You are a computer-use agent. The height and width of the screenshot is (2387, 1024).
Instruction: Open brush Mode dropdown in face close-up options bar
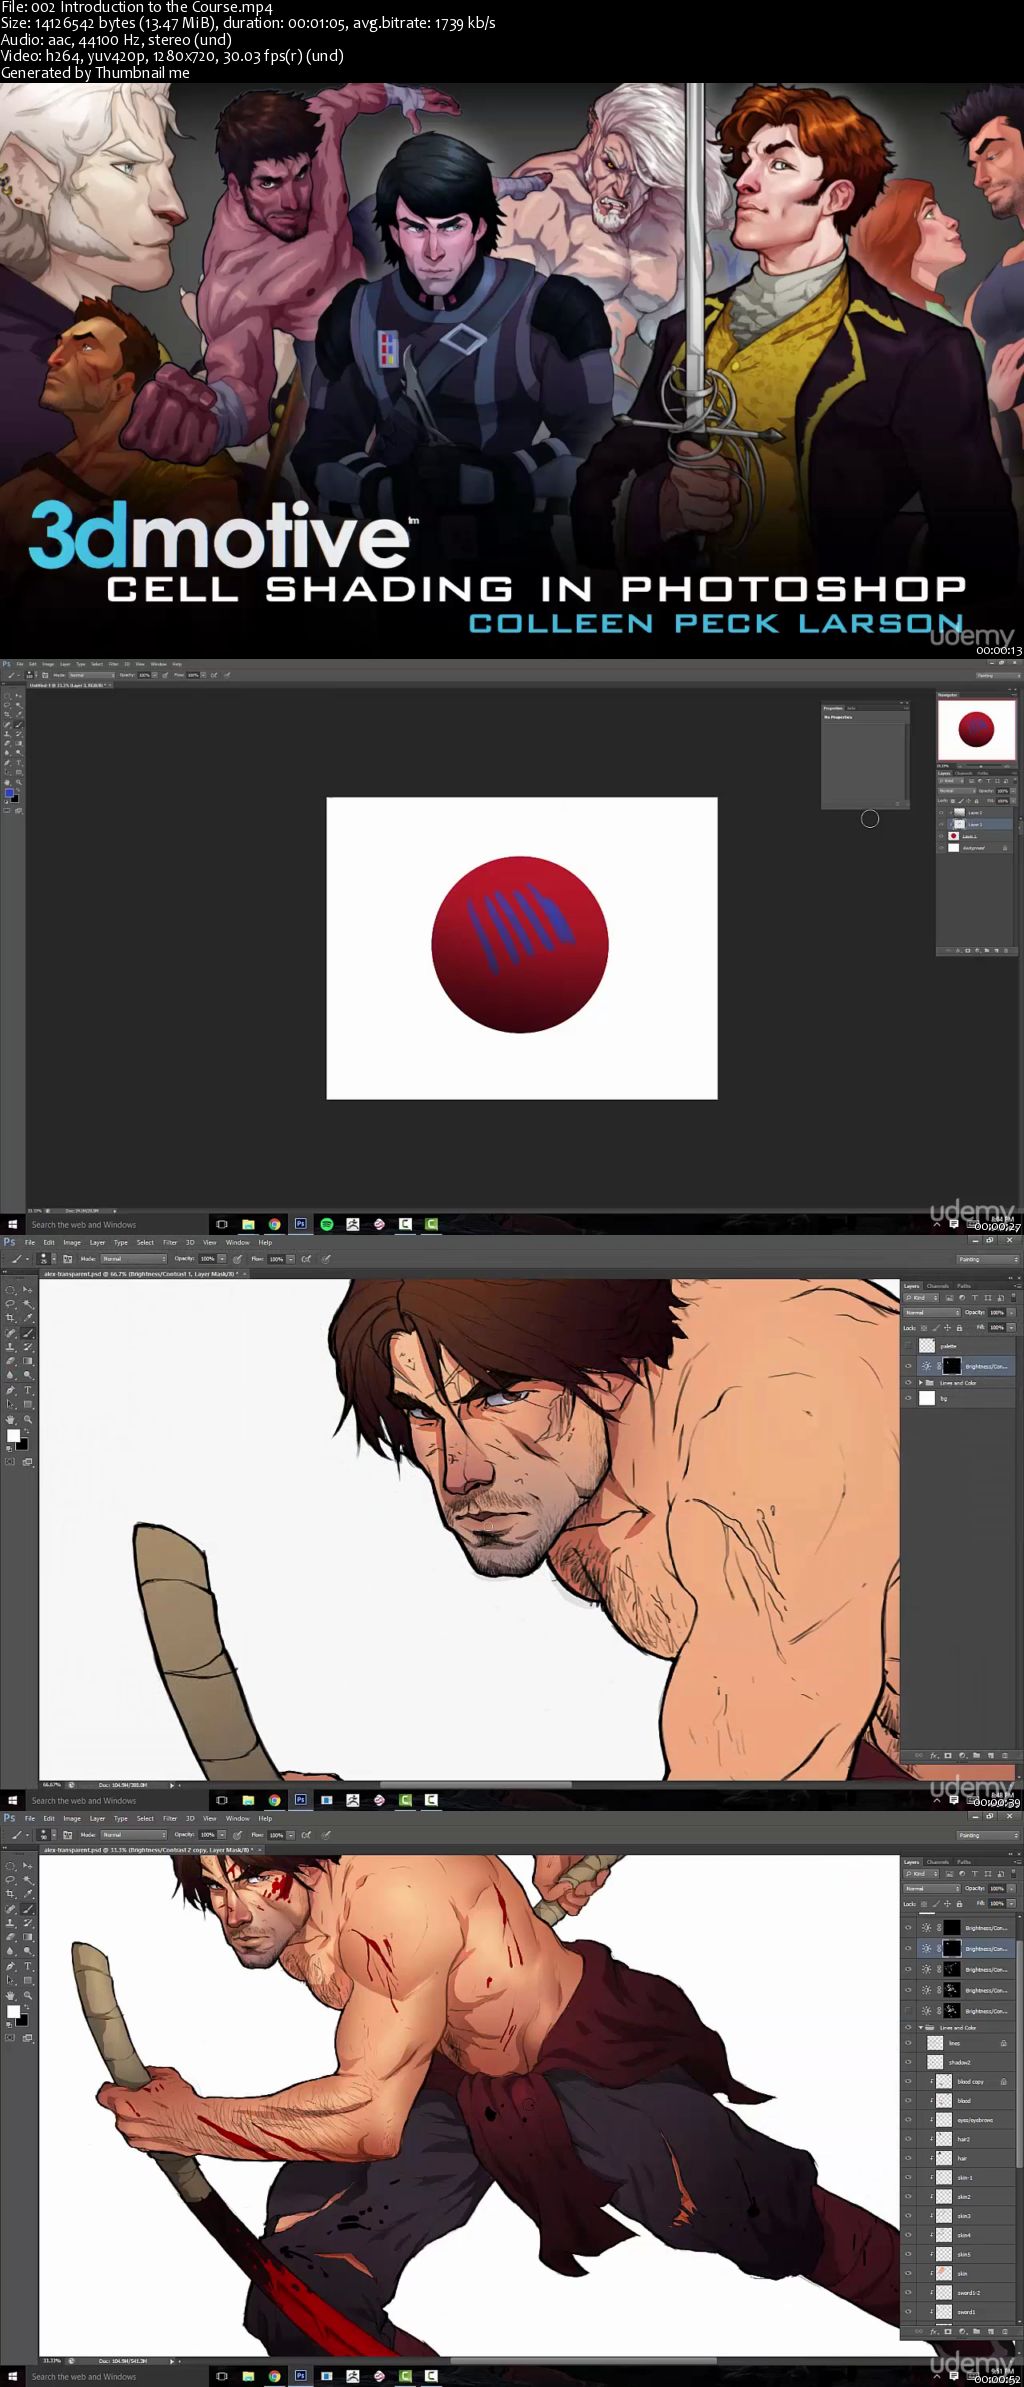click(133, 1259)
